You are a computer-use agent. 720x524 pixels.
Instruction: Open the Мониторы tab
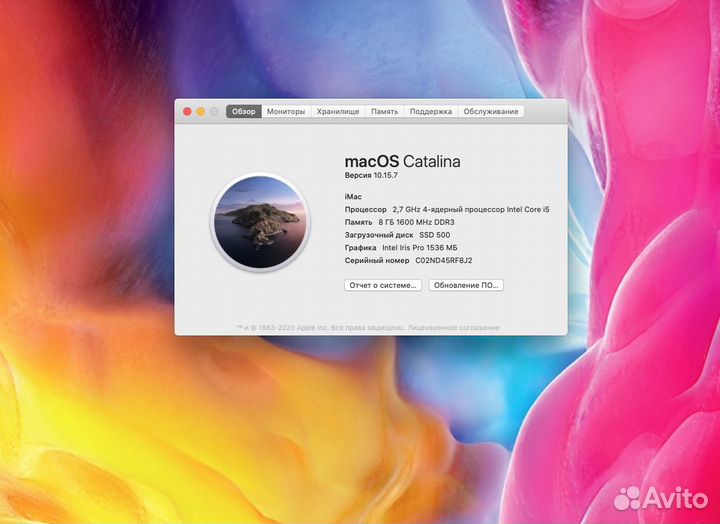(286, 112)
